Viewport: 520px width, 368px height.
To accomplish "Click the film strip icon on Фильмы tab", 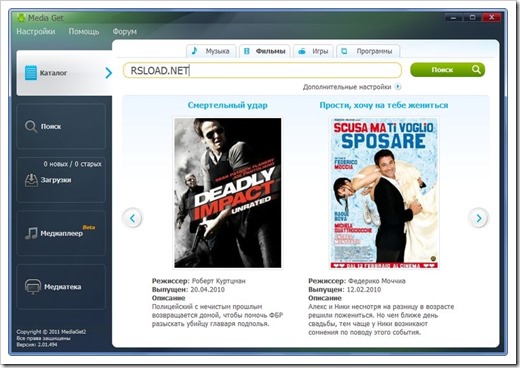I will (247, 51).
